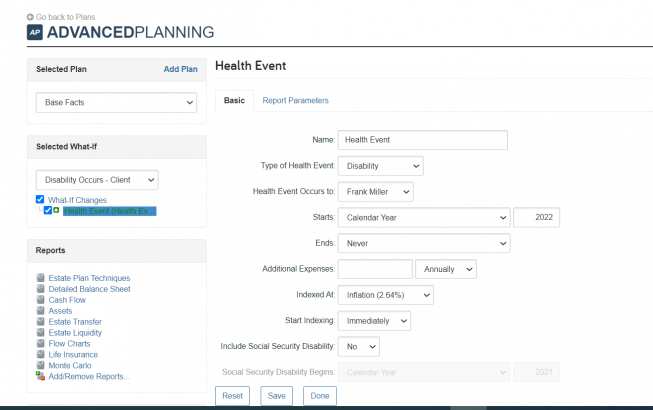
Task: Open the Start Indexing Immediately dropdown
Action: [x=374, y=321]
